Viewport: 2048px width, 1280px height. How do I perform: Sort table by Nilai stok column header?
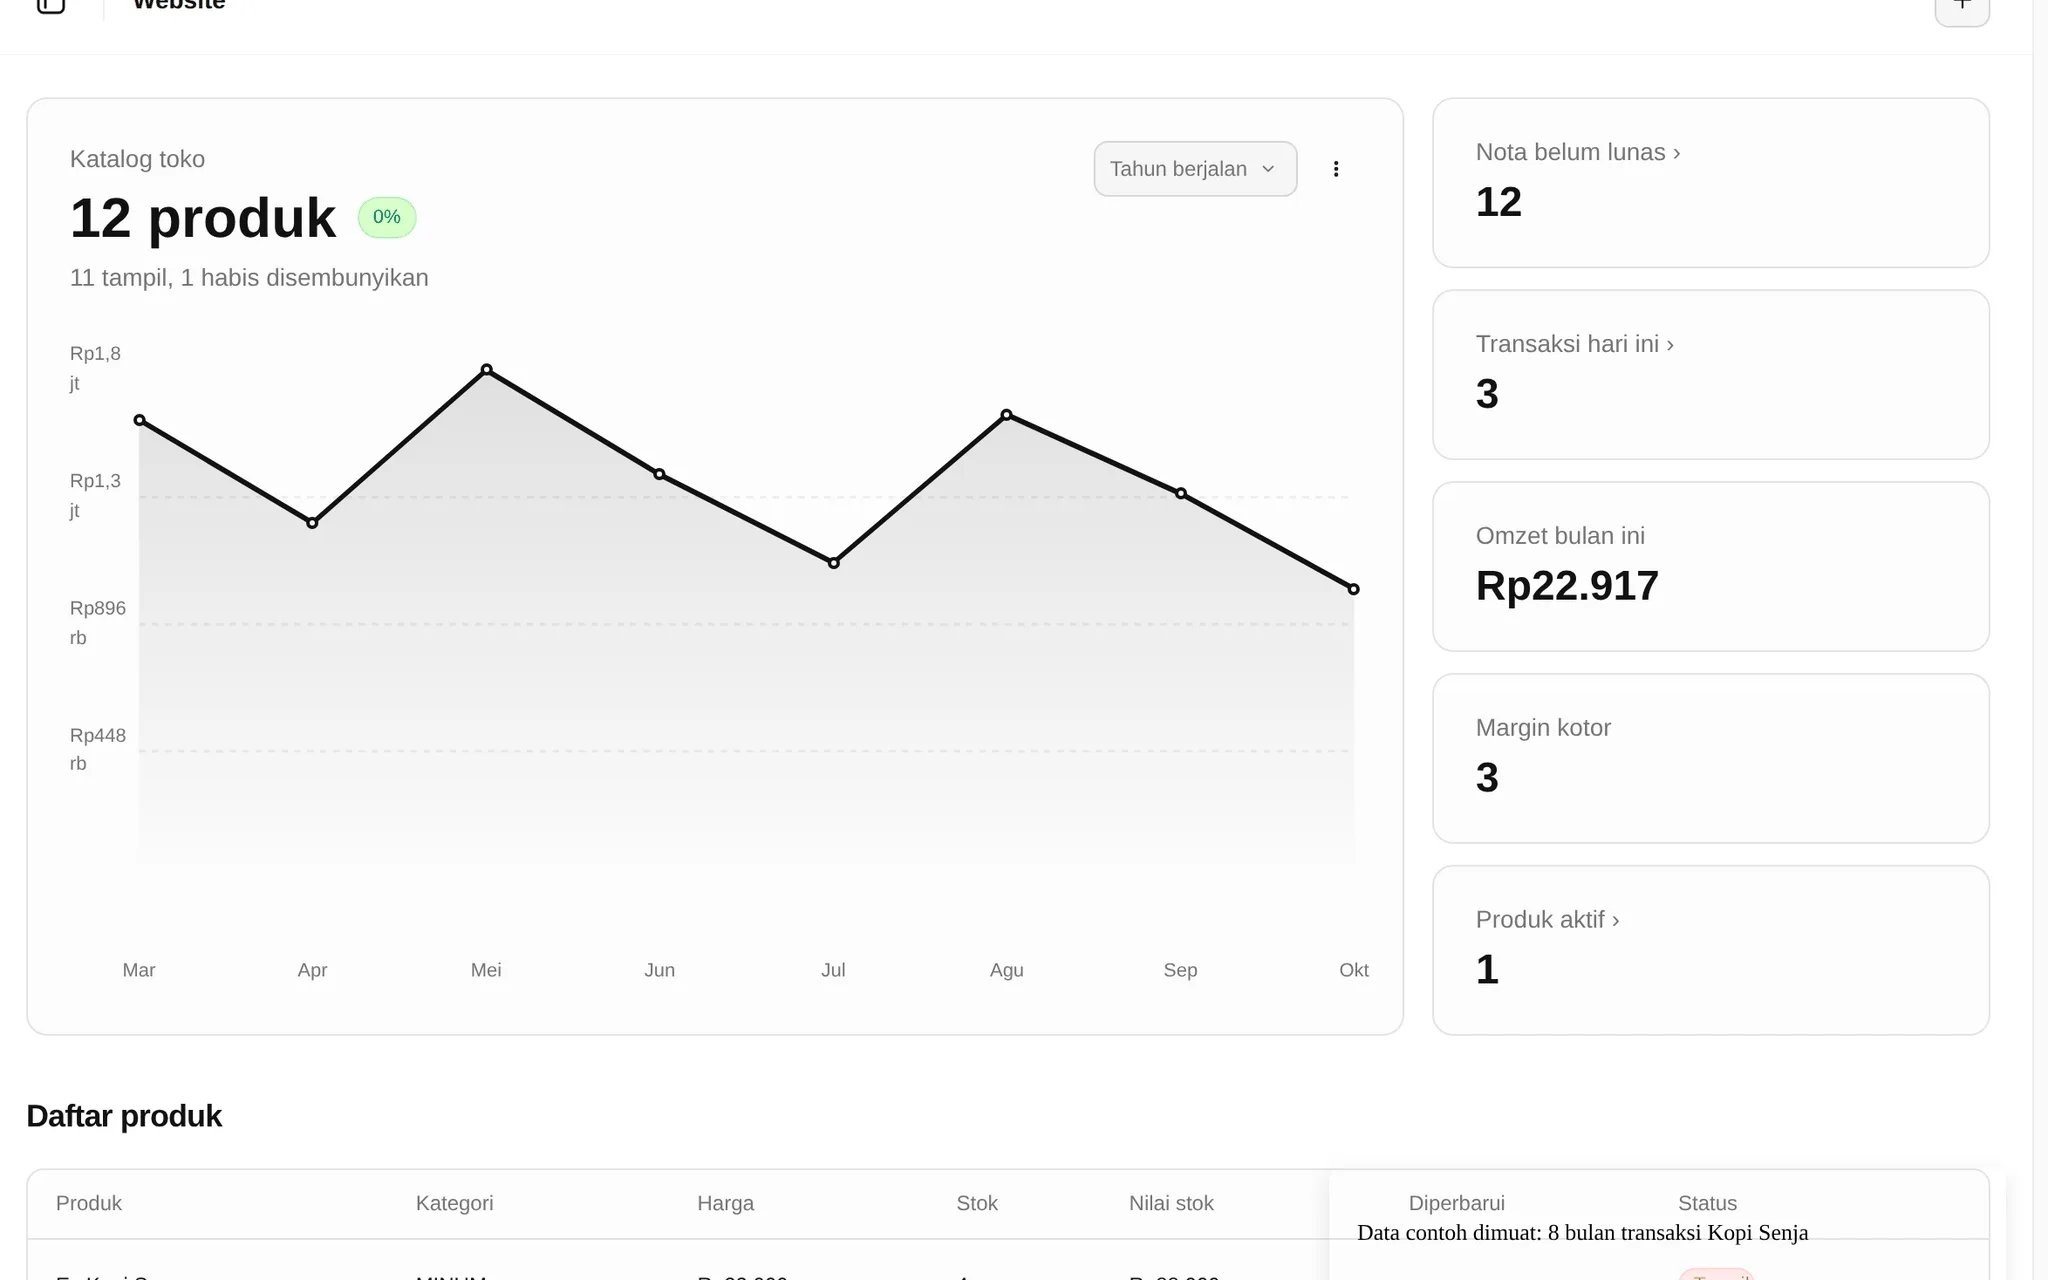[1171, 1203]
